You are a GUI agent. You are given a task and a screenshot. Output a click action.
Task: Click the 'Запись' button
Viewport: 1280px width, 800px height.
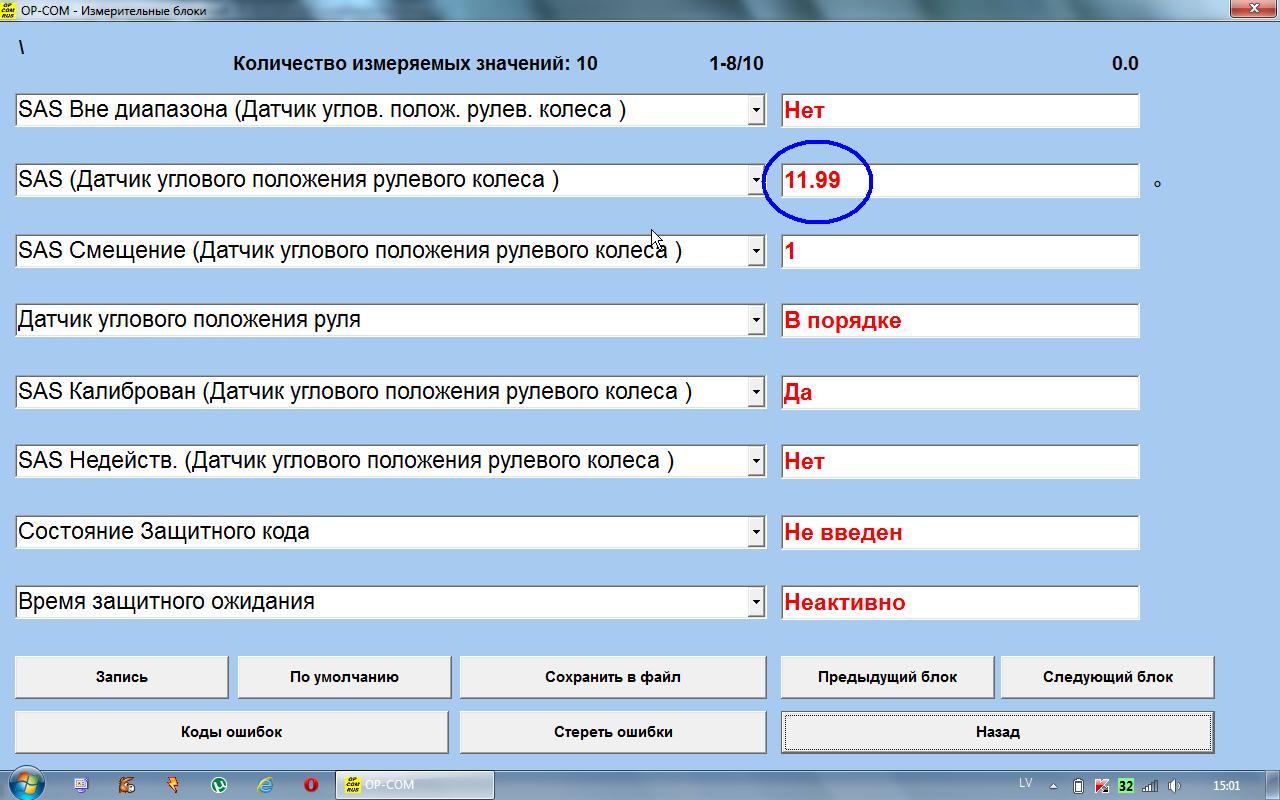(x=121, y=677)
